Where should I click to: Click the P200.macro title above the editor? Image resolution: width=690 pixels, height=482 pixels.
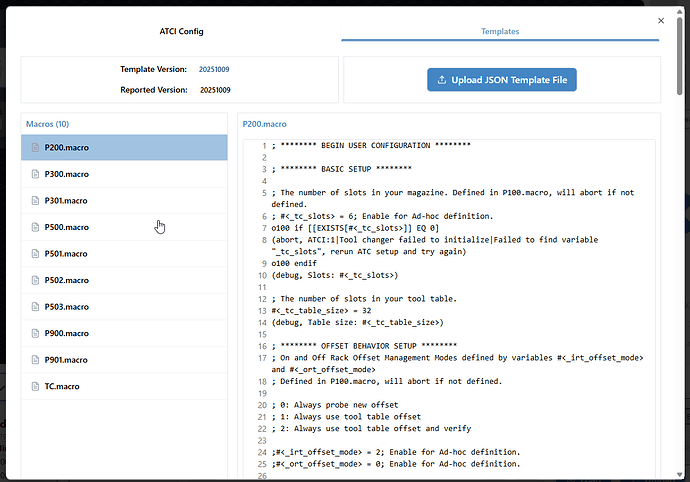coord(264,124)
